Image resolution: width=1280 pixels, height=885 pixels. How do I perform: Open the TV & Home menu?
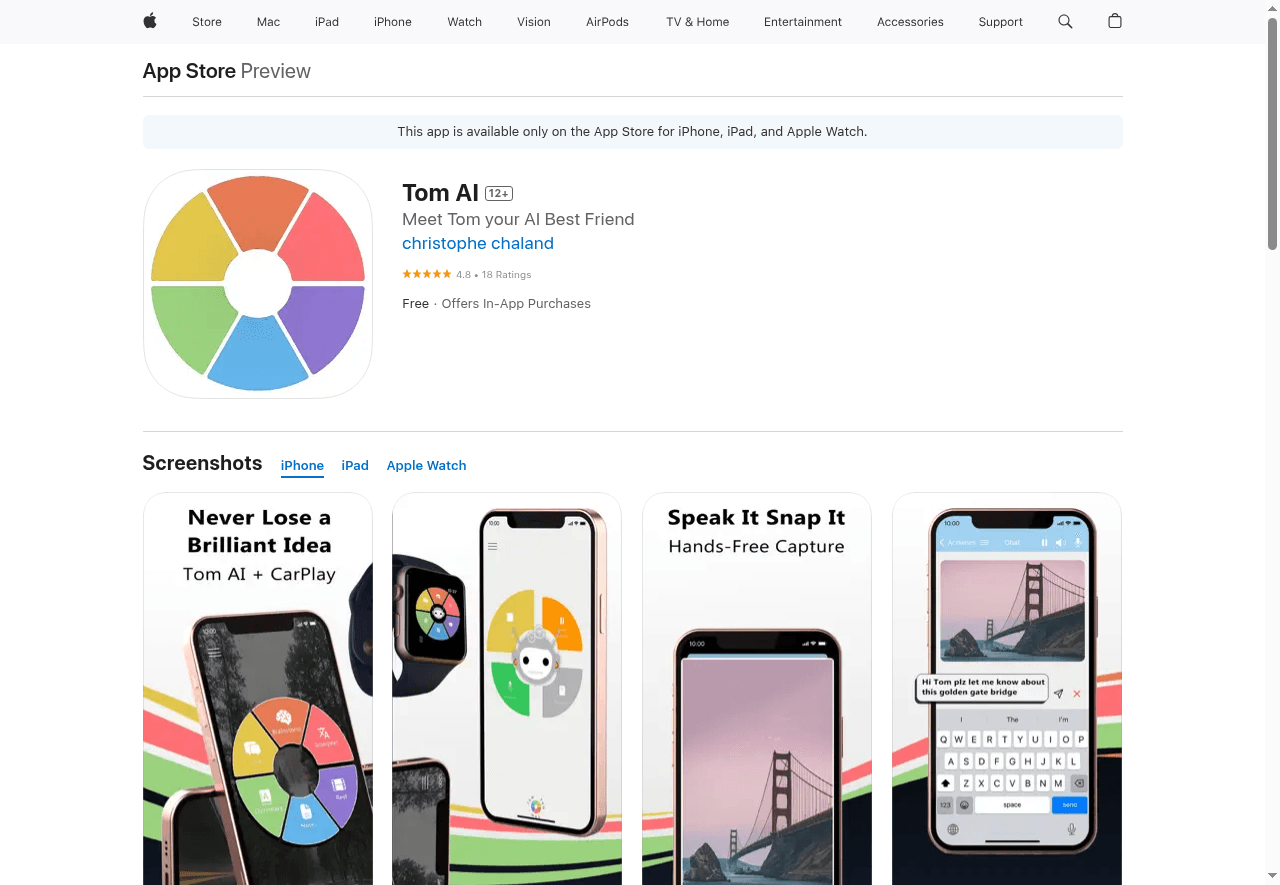coord(698,21)
